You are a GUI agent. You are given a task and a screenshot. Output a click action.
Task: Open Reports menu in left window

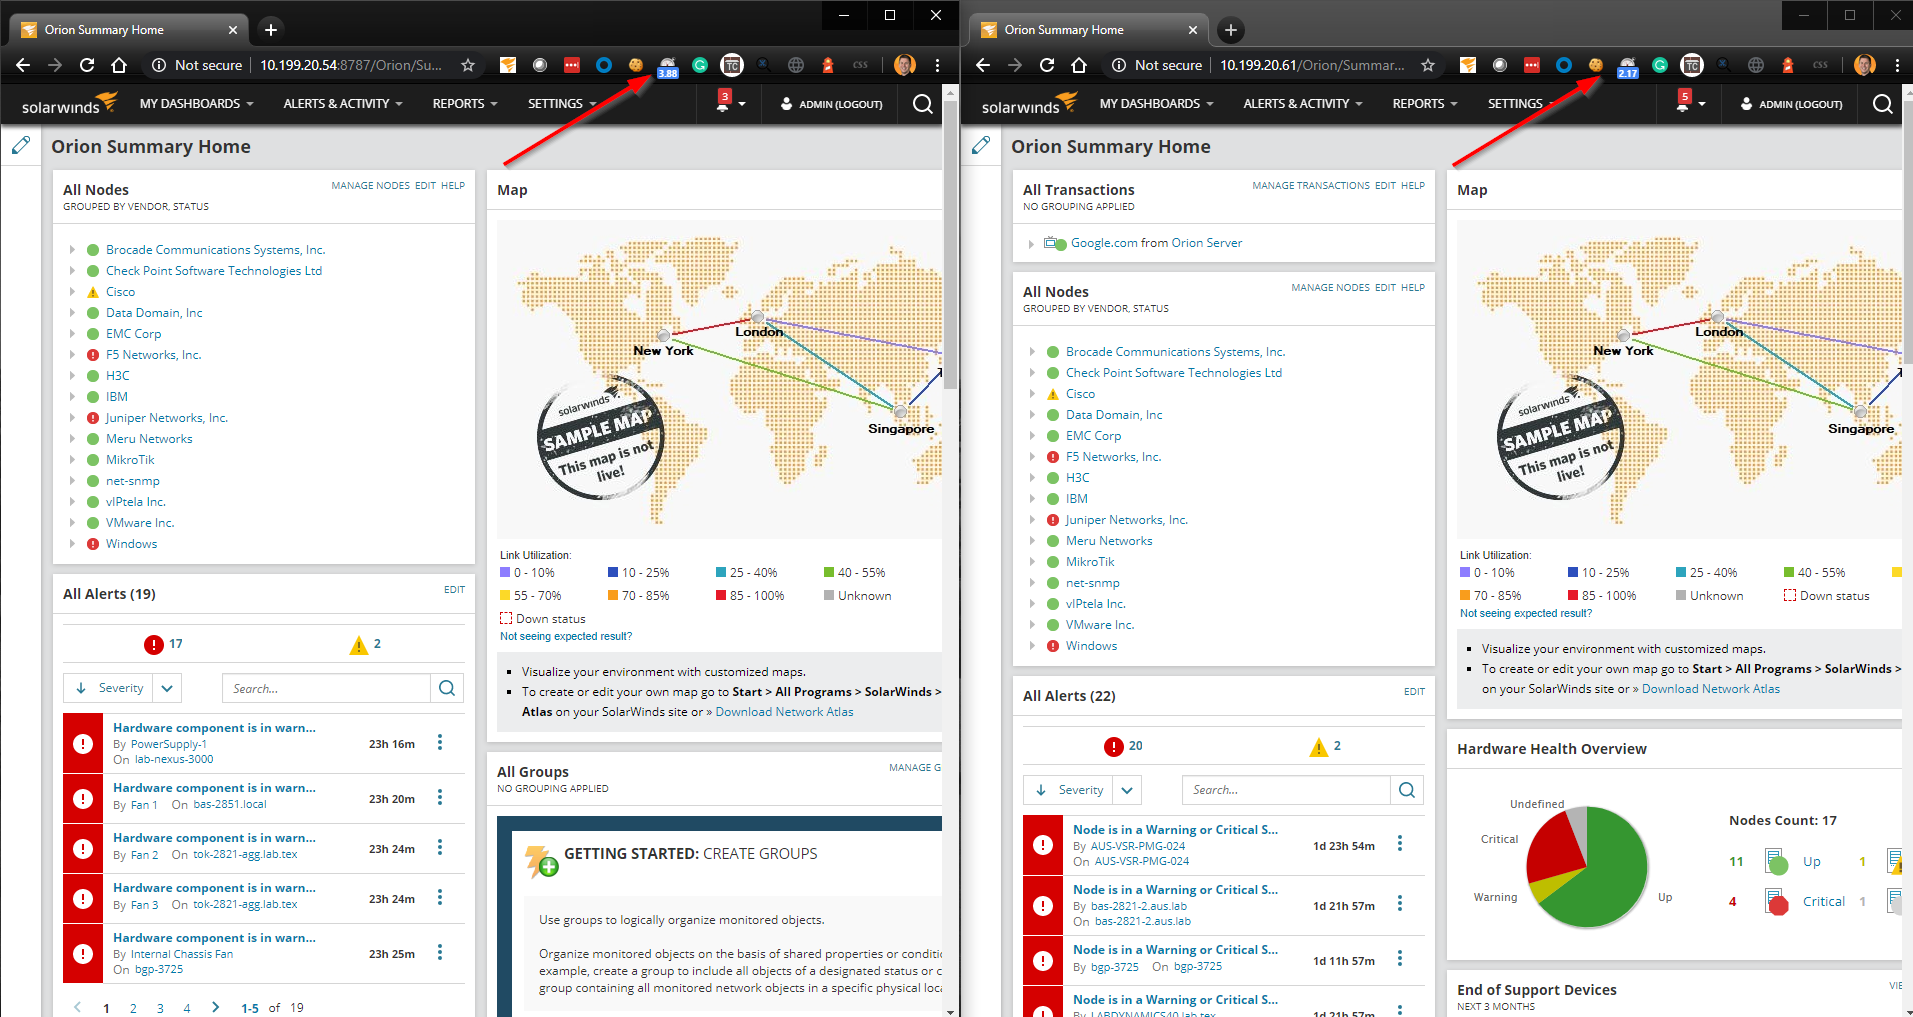(465, 104)
